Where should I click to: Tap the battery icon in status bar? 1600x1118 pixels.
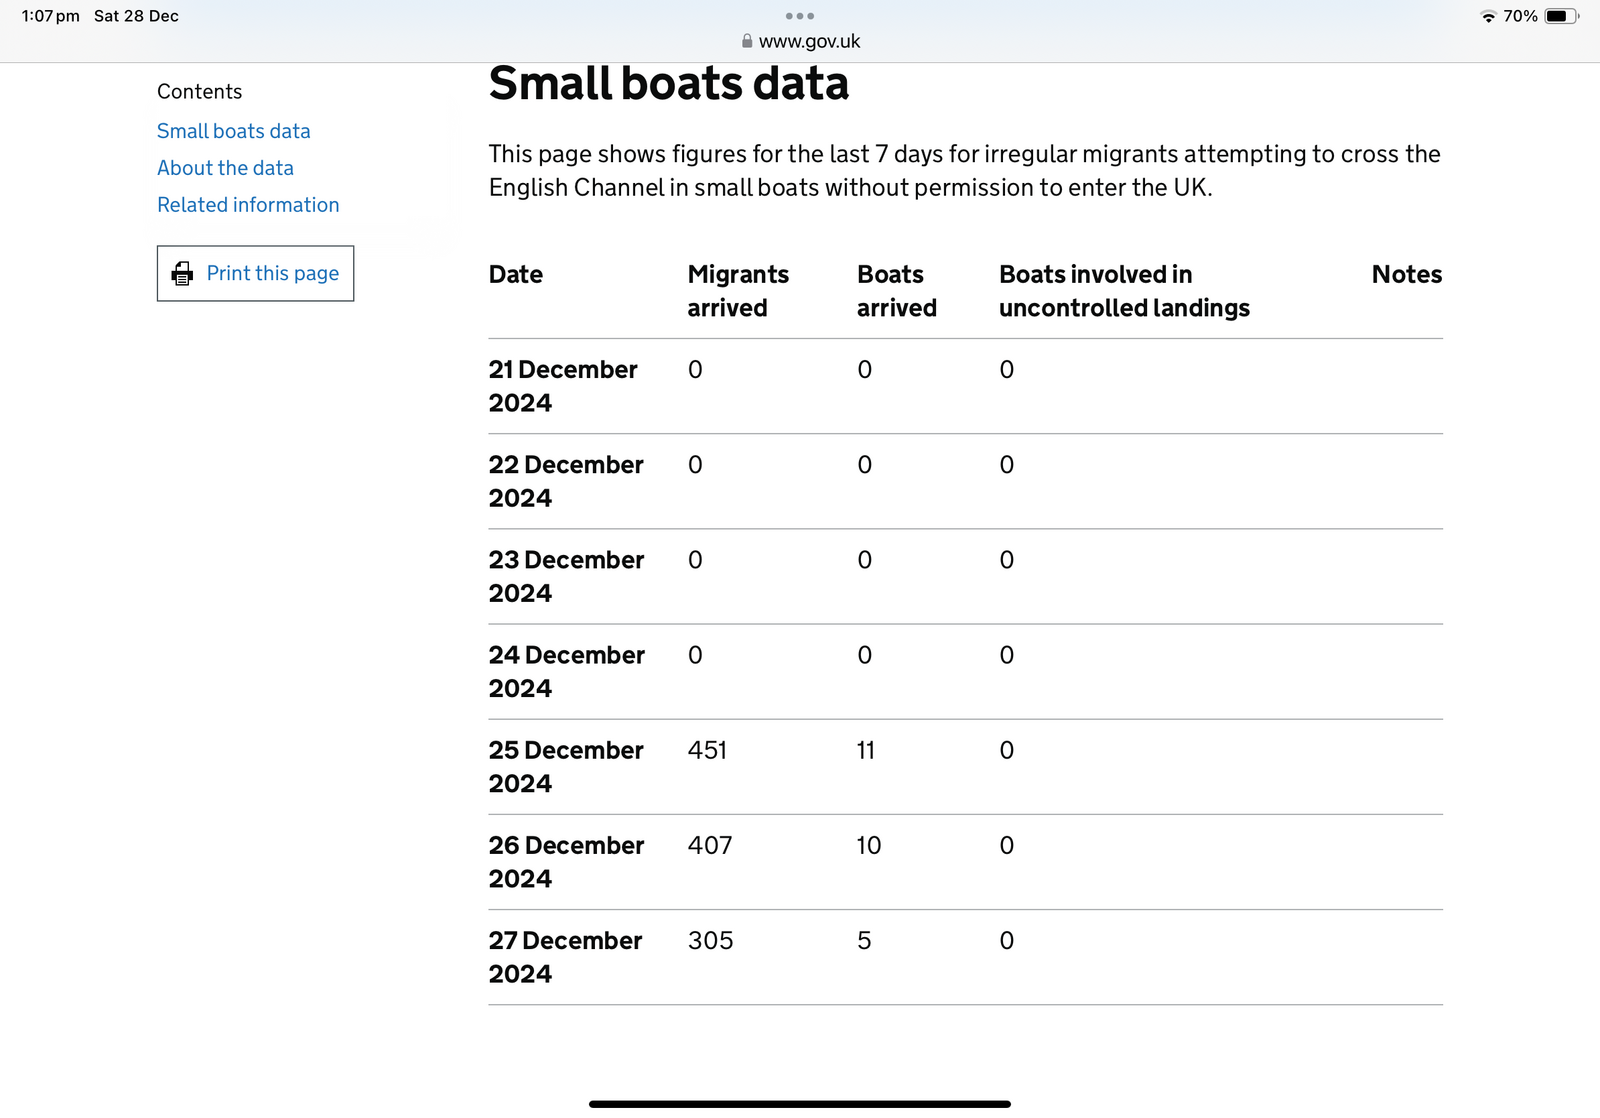(x=1560, y=16)
